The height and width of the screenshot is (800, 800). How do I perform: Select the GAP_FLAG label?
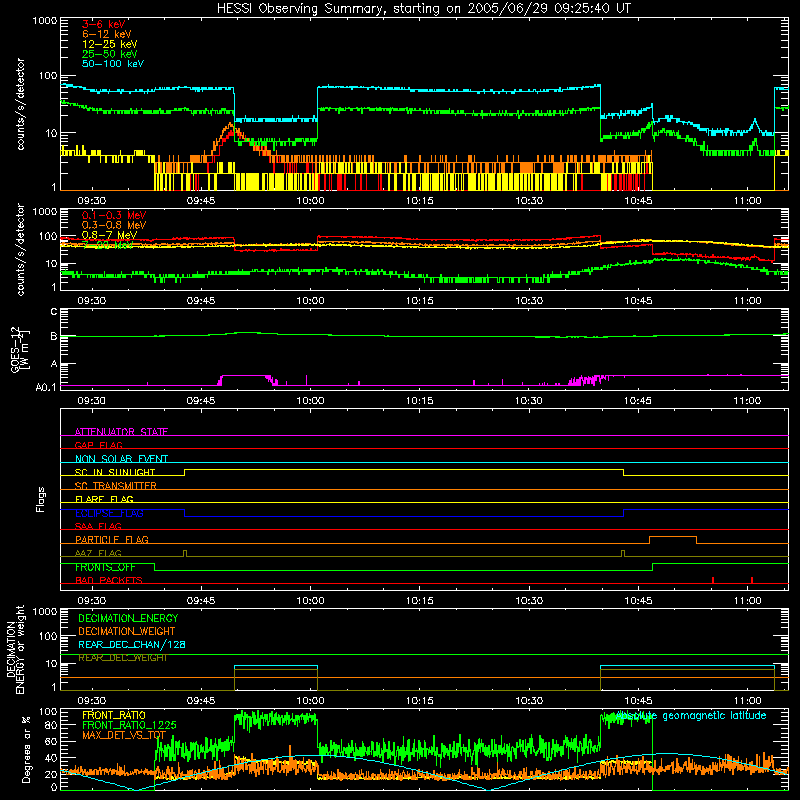98,445
